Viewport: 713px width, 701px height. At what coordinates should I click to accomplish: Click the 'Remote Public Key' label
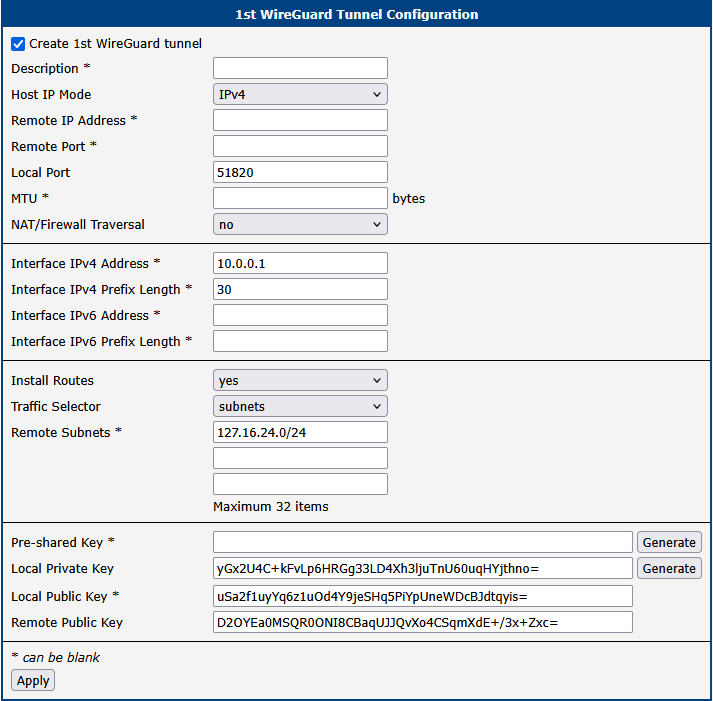click(x=67, y=622)
